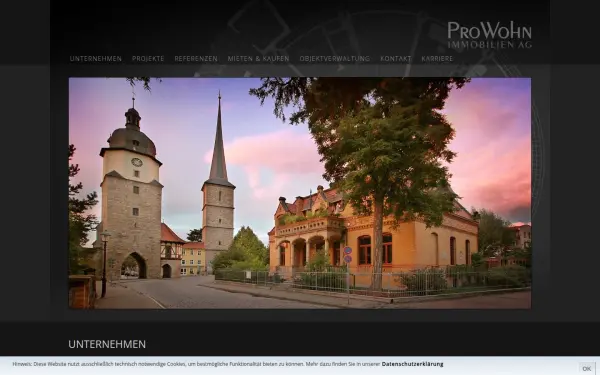The image size is (600, 375).
Task: Accept the cookie notice with OK
Action: tap(587, 368)
